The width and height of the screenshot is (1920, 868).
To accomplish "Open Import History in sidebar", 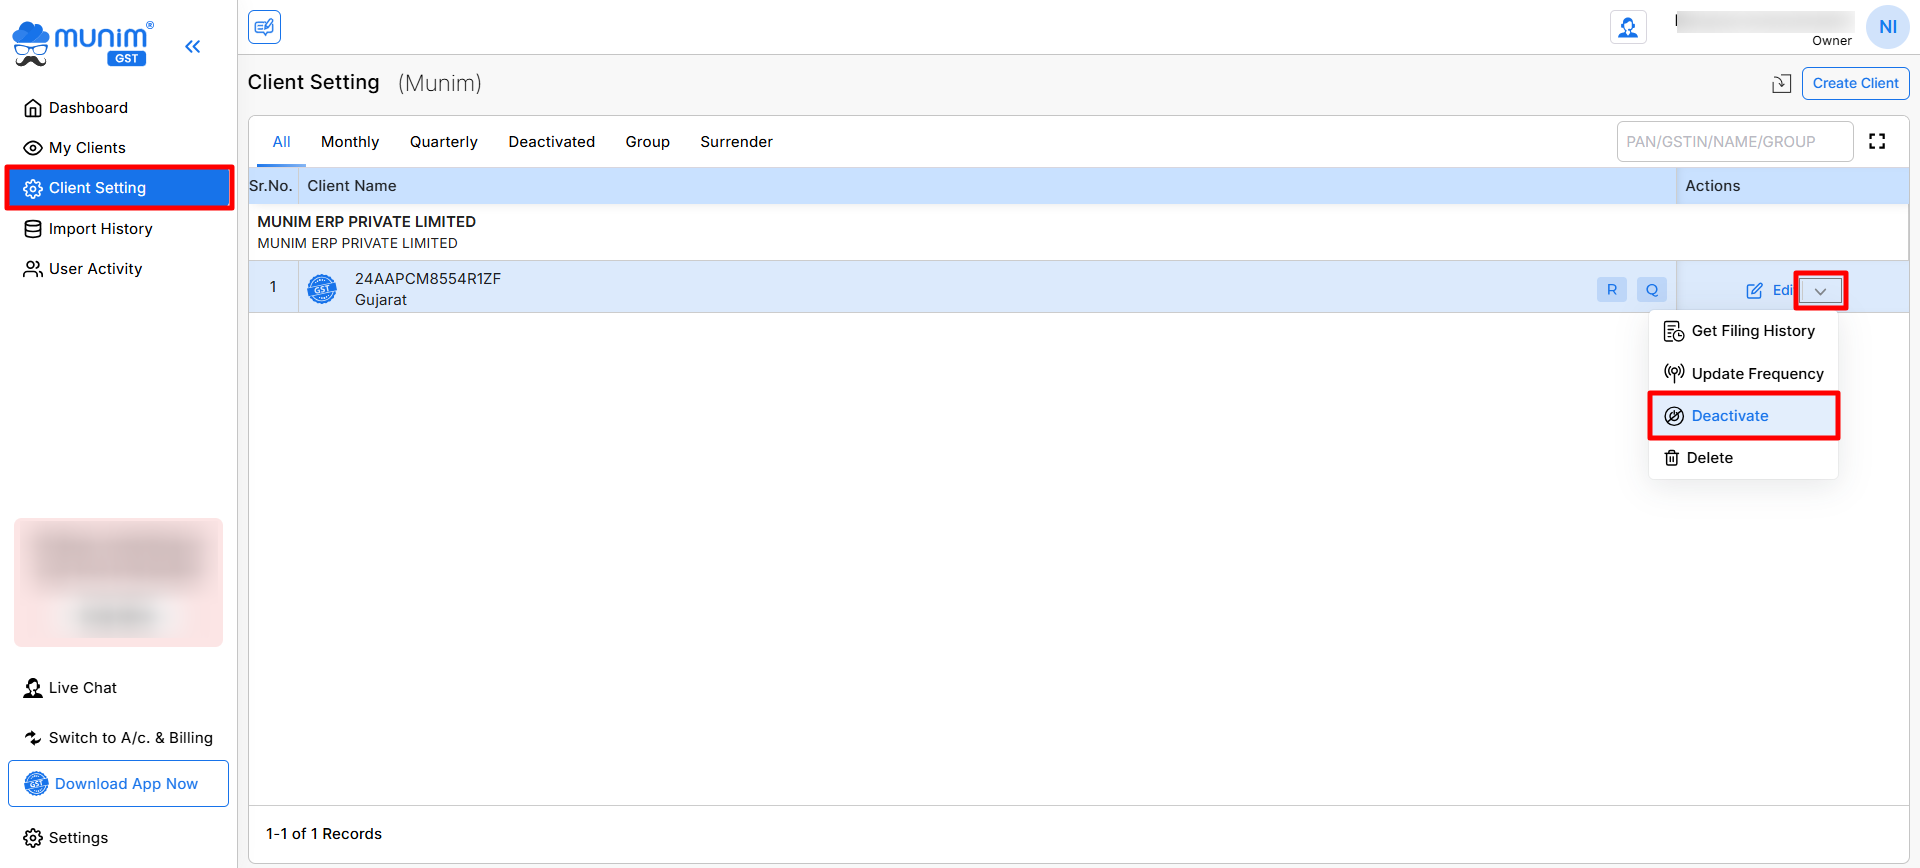I will (x=100, y=229).
